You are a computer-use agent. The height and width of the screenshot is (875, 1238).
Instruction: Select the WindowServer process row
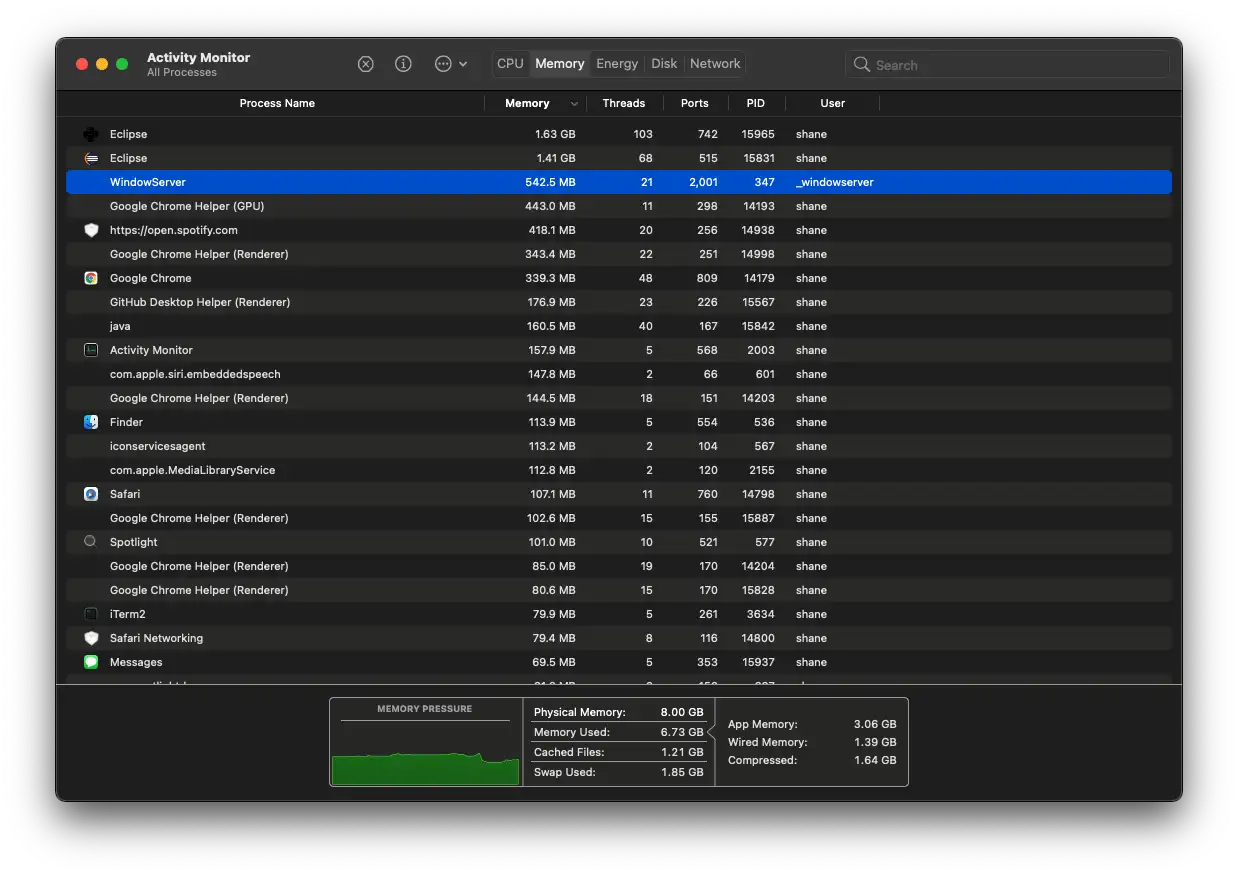pos(619,182)
